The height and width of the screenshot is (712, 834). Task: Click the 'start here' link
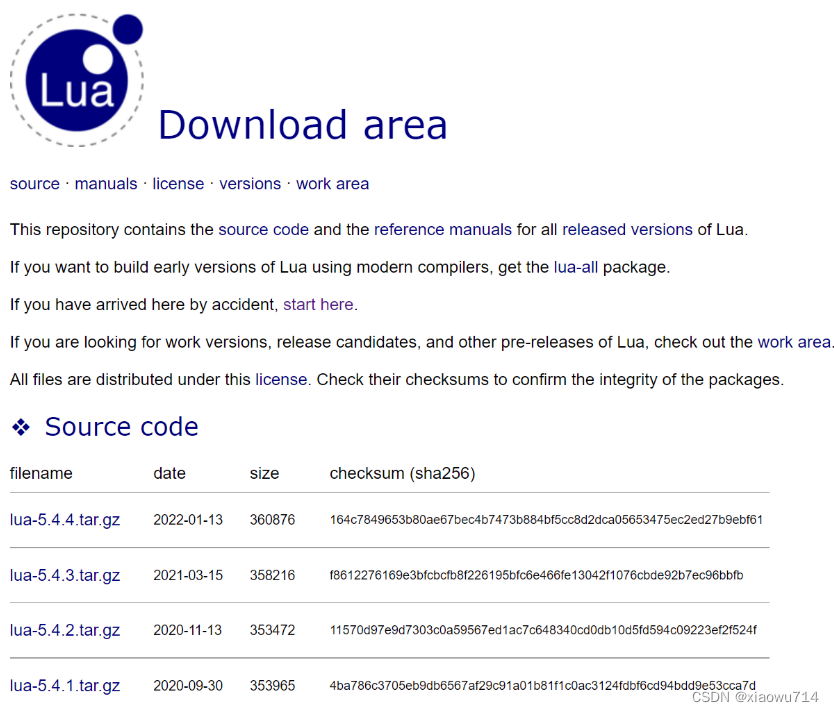tap(318, 305)
